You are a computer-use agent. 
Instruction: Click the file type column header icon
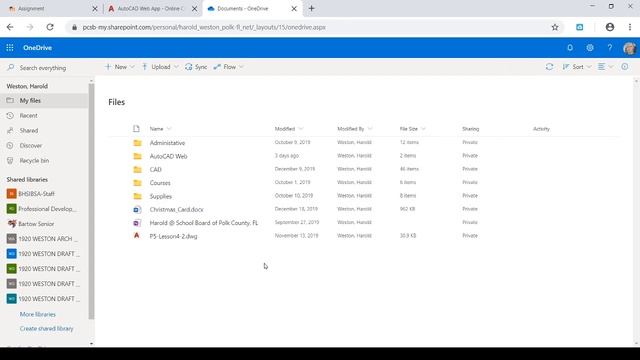point(136,129)
